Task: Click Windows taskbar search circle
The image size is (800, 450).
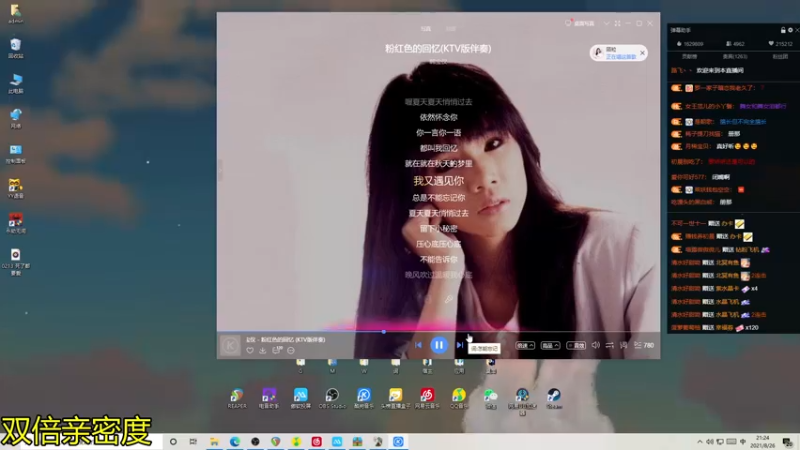Action: [173, 442]
